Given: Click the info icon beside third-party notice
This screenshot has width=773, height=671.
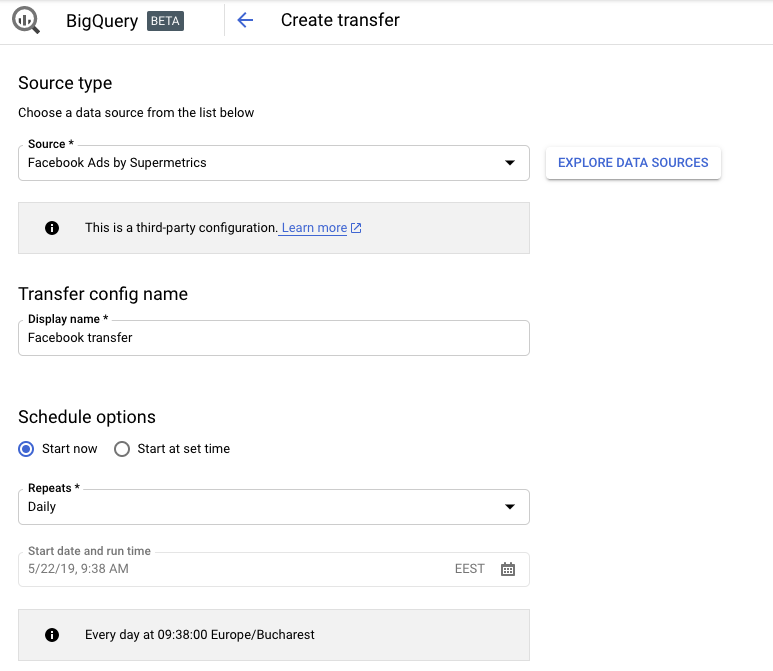Looking at the screenshot, I should point(52,228).
